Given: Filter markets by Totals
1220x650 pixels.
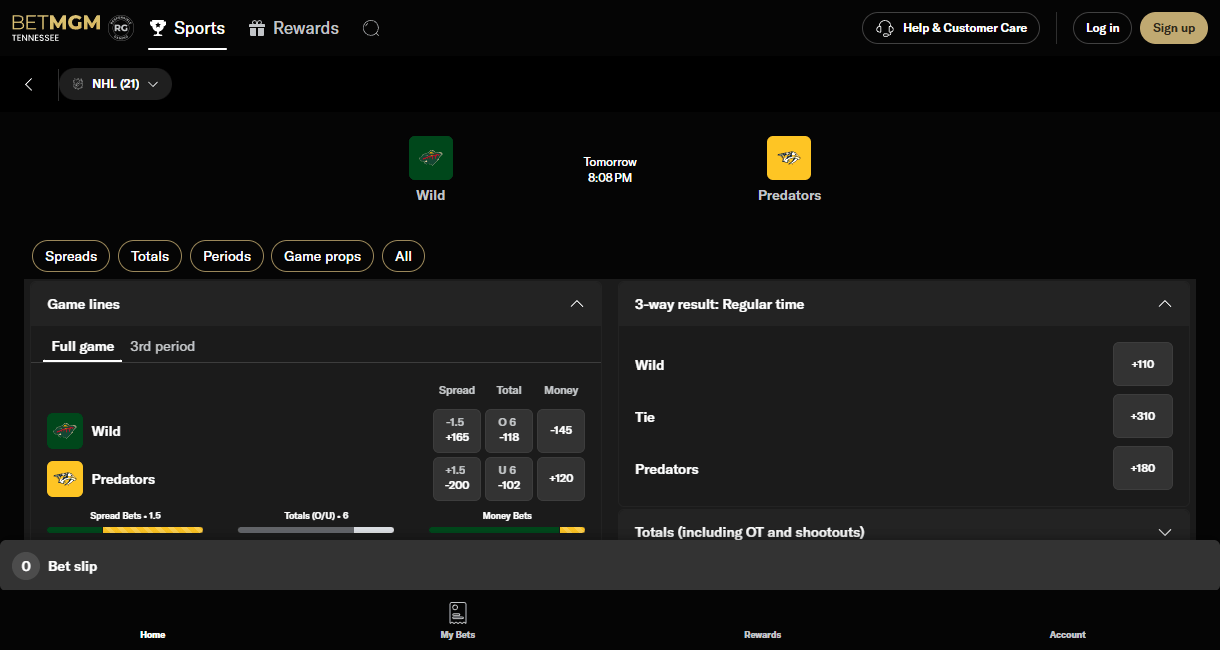Looking at the screenshot, I should [x=150, y=256].
